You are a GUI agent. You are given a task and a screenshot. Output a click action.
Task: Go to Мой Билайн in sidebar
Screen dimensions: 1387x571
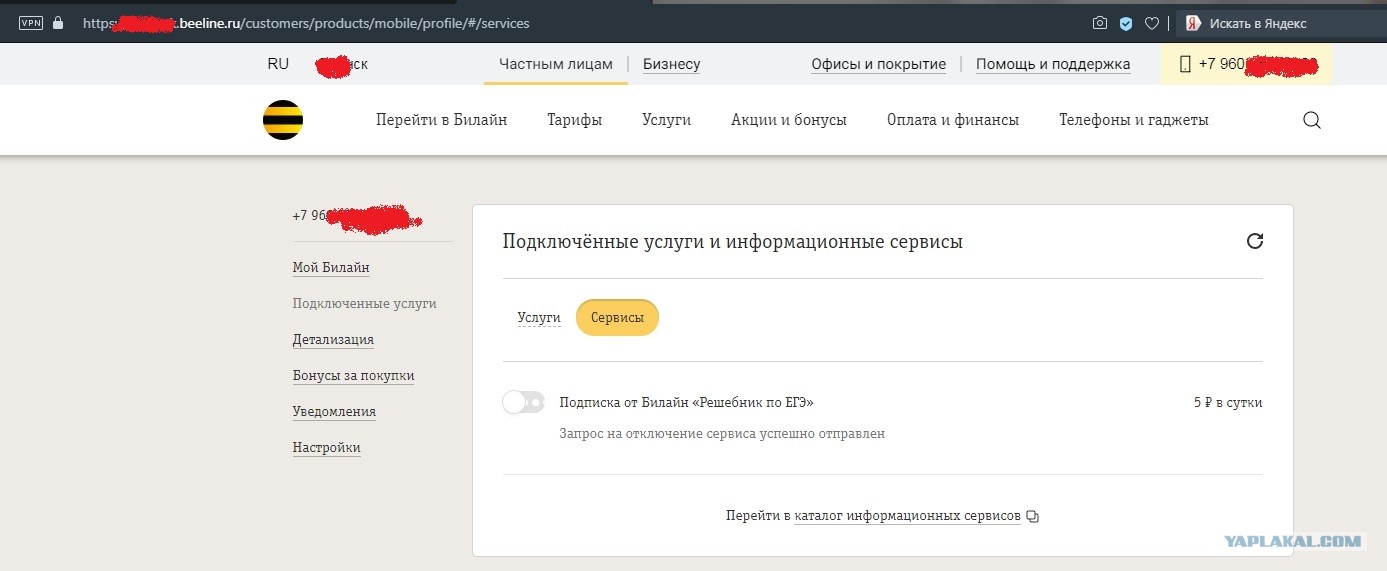point(331,268)
